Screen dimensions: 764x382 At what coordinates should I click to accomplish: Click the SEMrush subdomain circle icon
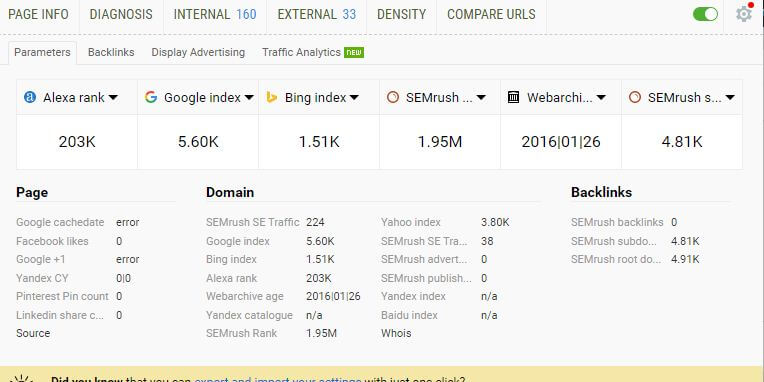click(x=634, y=97)
